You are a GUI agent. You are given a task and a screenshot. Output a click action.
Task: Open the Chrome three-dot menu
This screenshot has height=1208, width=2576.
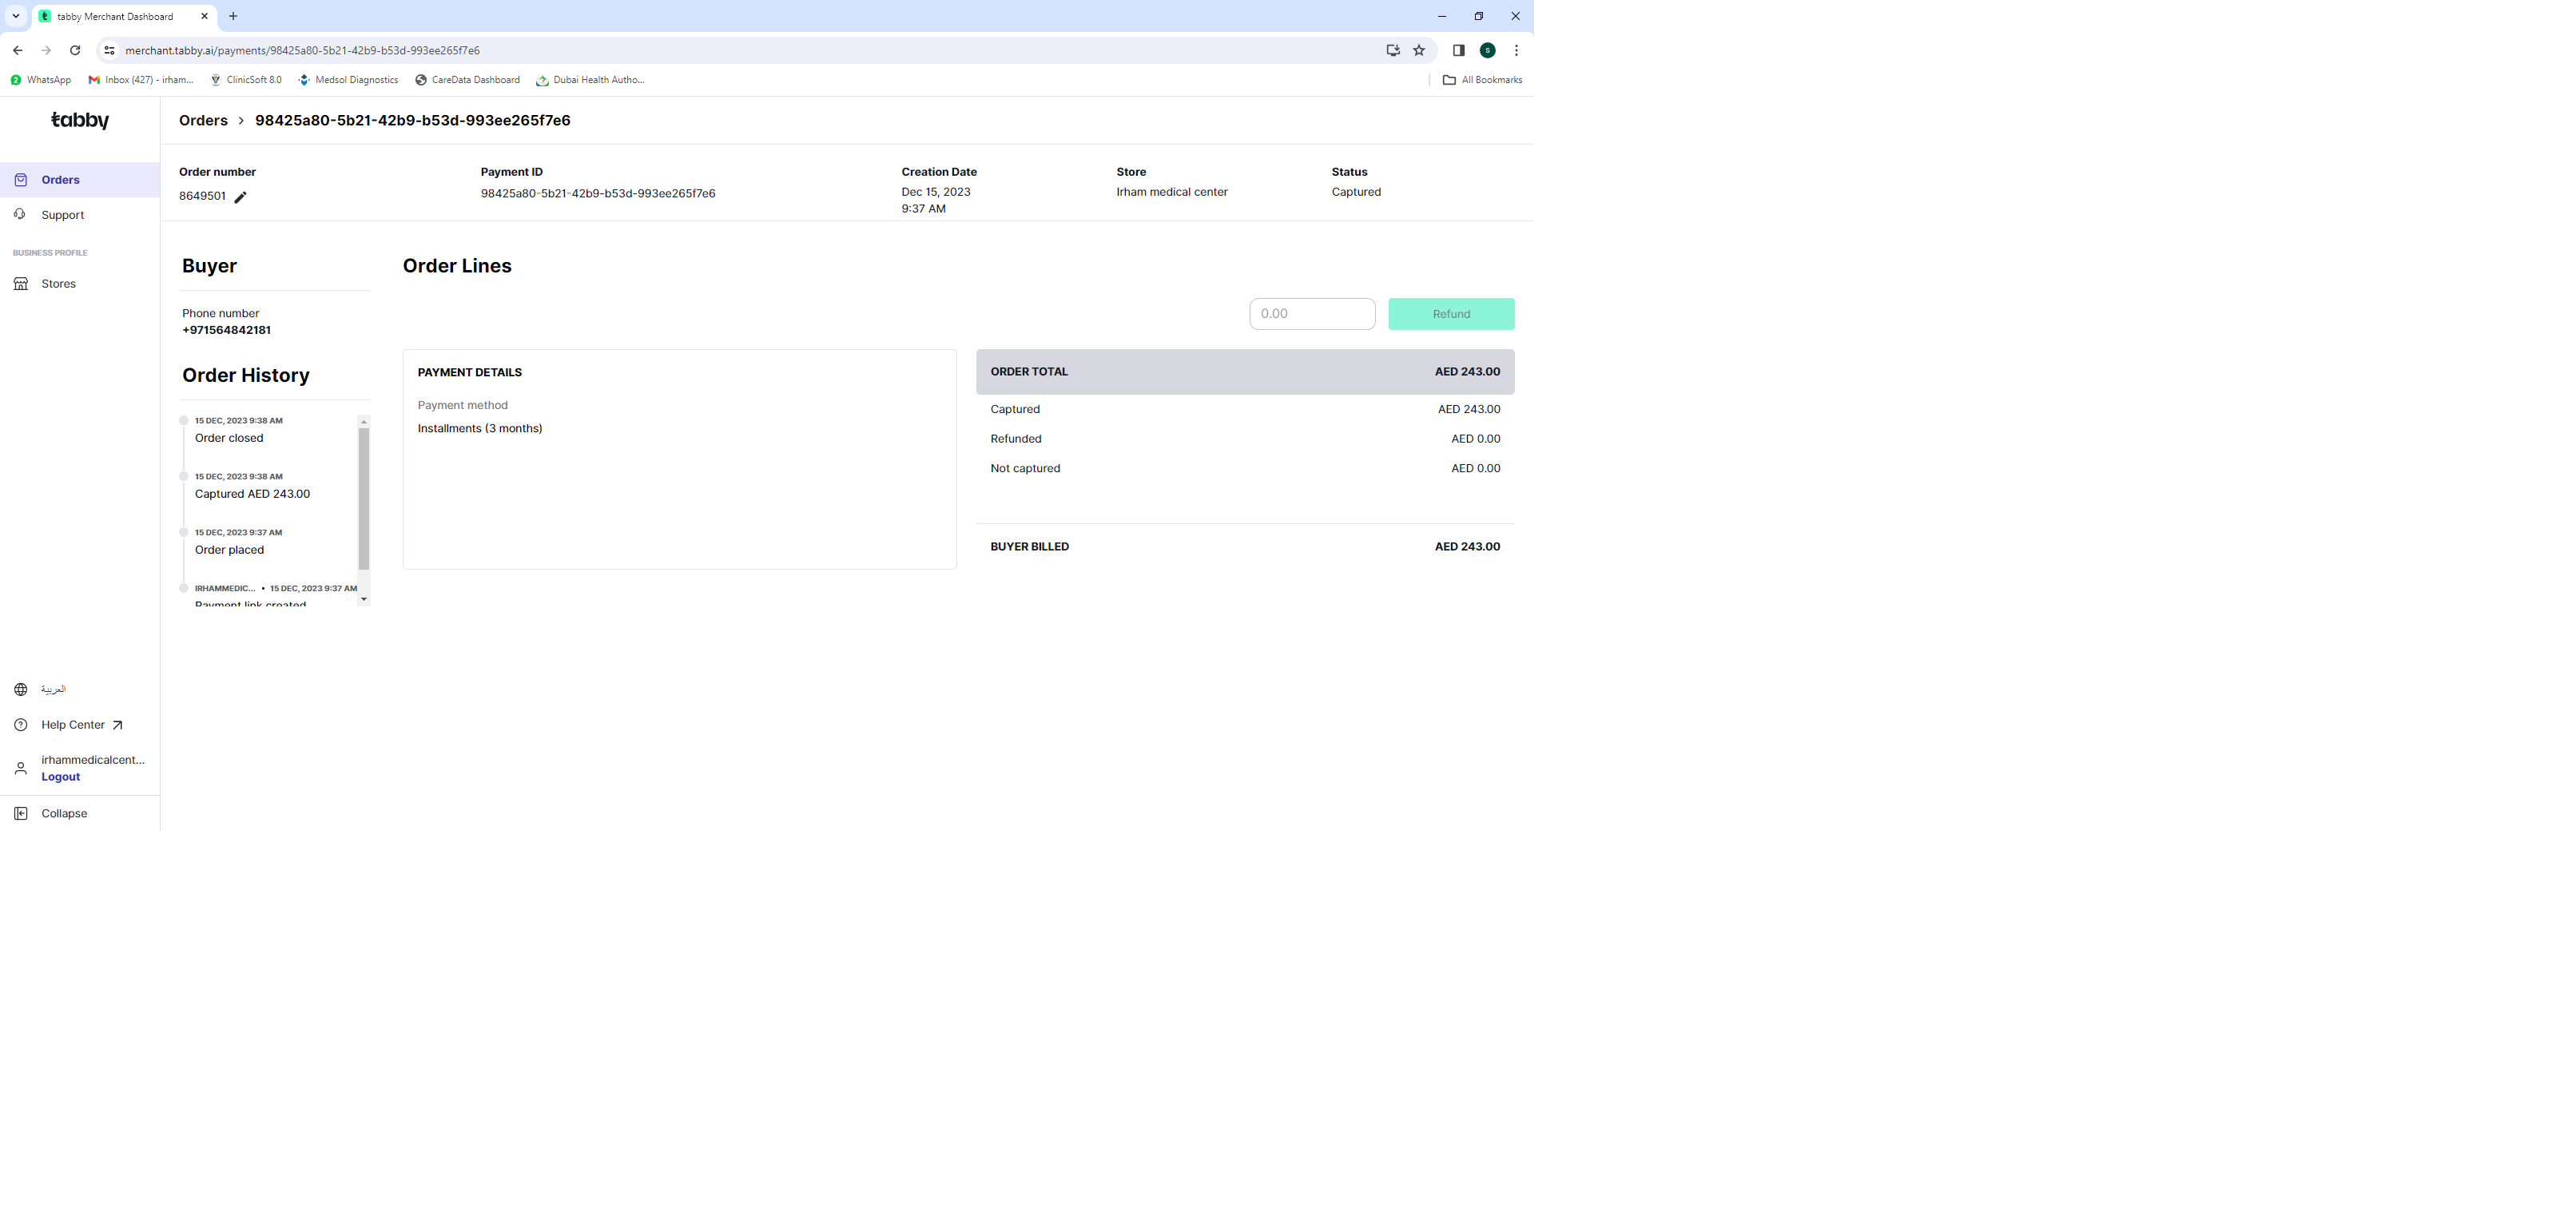pyautogui.click(x=1516, y=50)
